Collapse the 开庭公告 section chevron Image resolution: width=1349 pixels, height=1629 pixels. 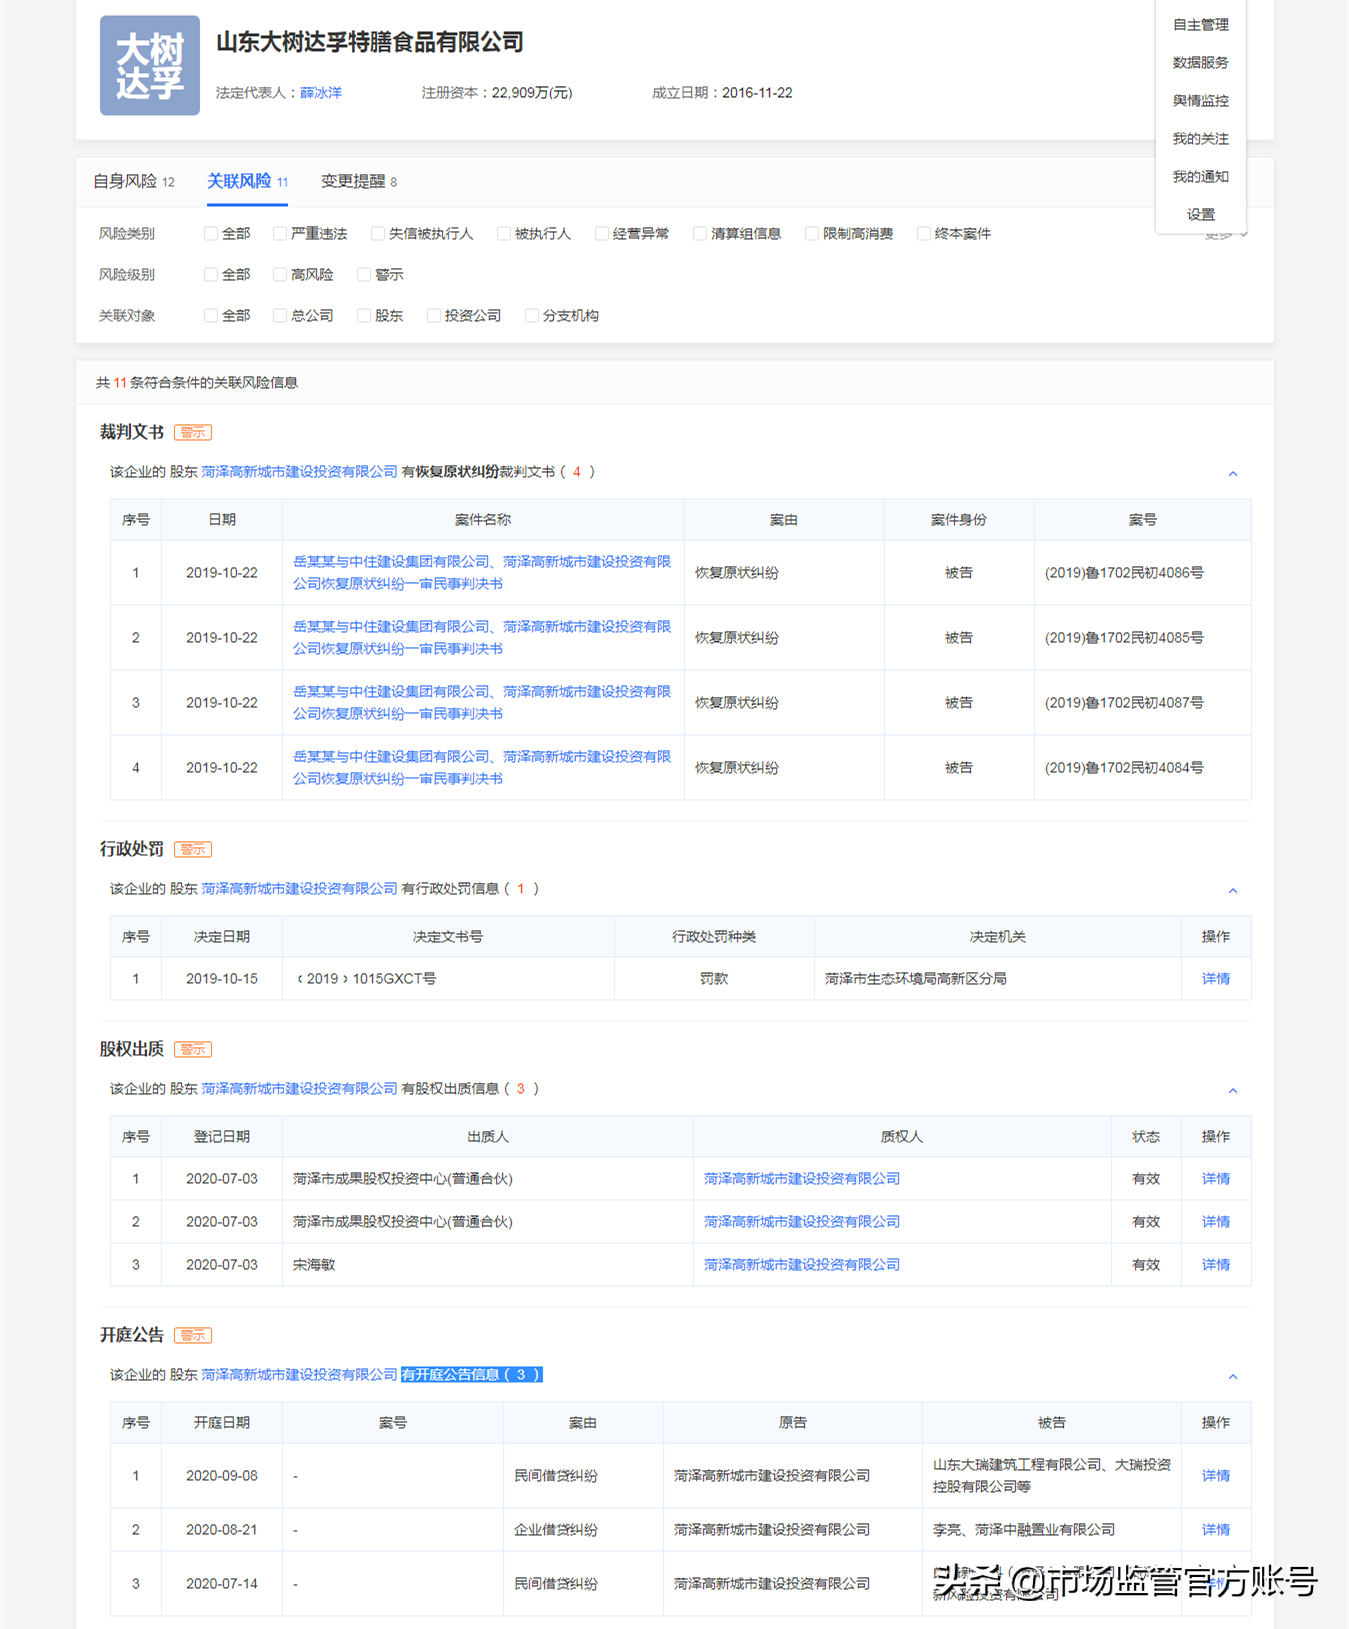pos(1232,1376)
